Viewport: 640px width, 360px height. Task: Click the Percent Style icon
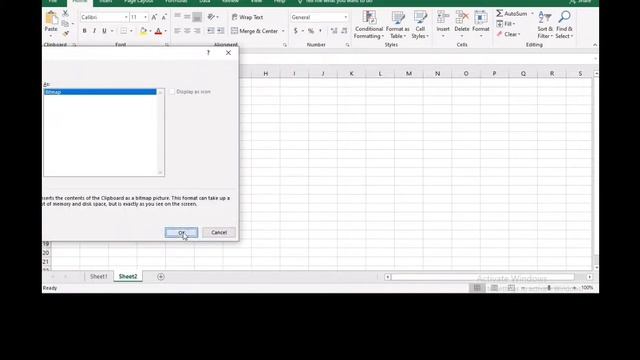pyautogui.click(x=311, y=31)
